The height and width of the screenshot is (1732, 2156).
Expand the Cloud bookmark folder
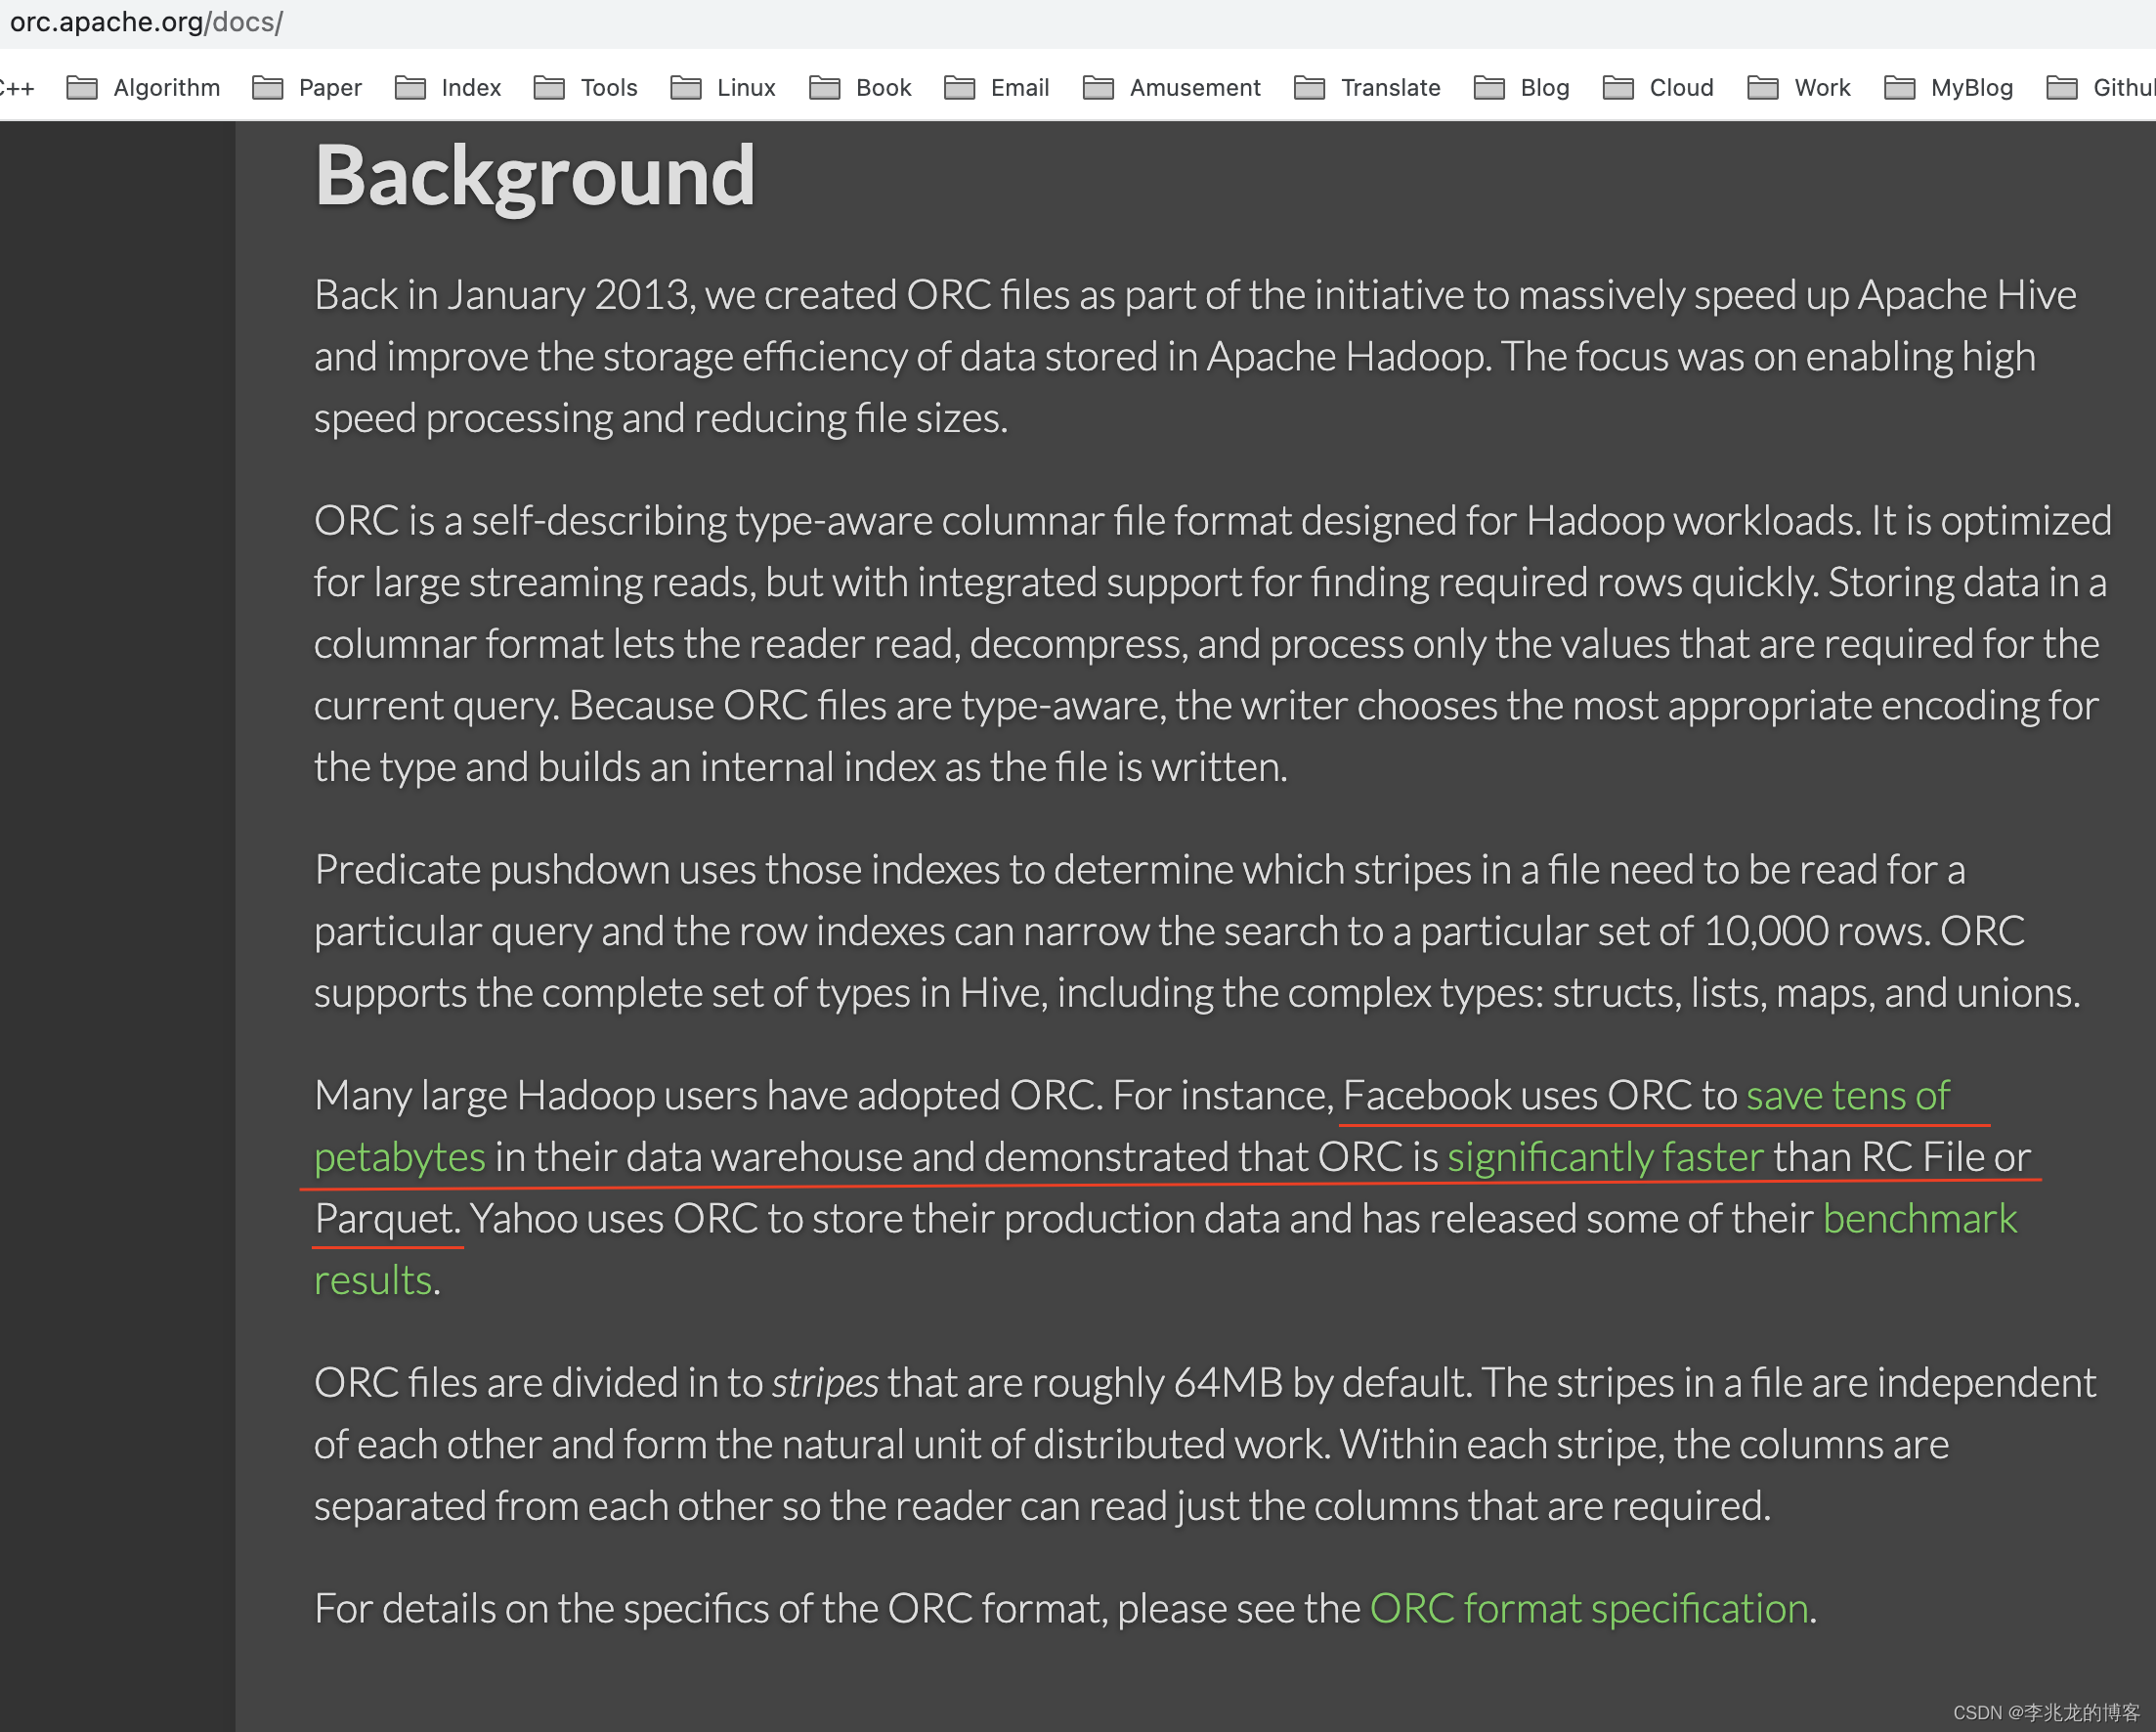click(1658, 88)
